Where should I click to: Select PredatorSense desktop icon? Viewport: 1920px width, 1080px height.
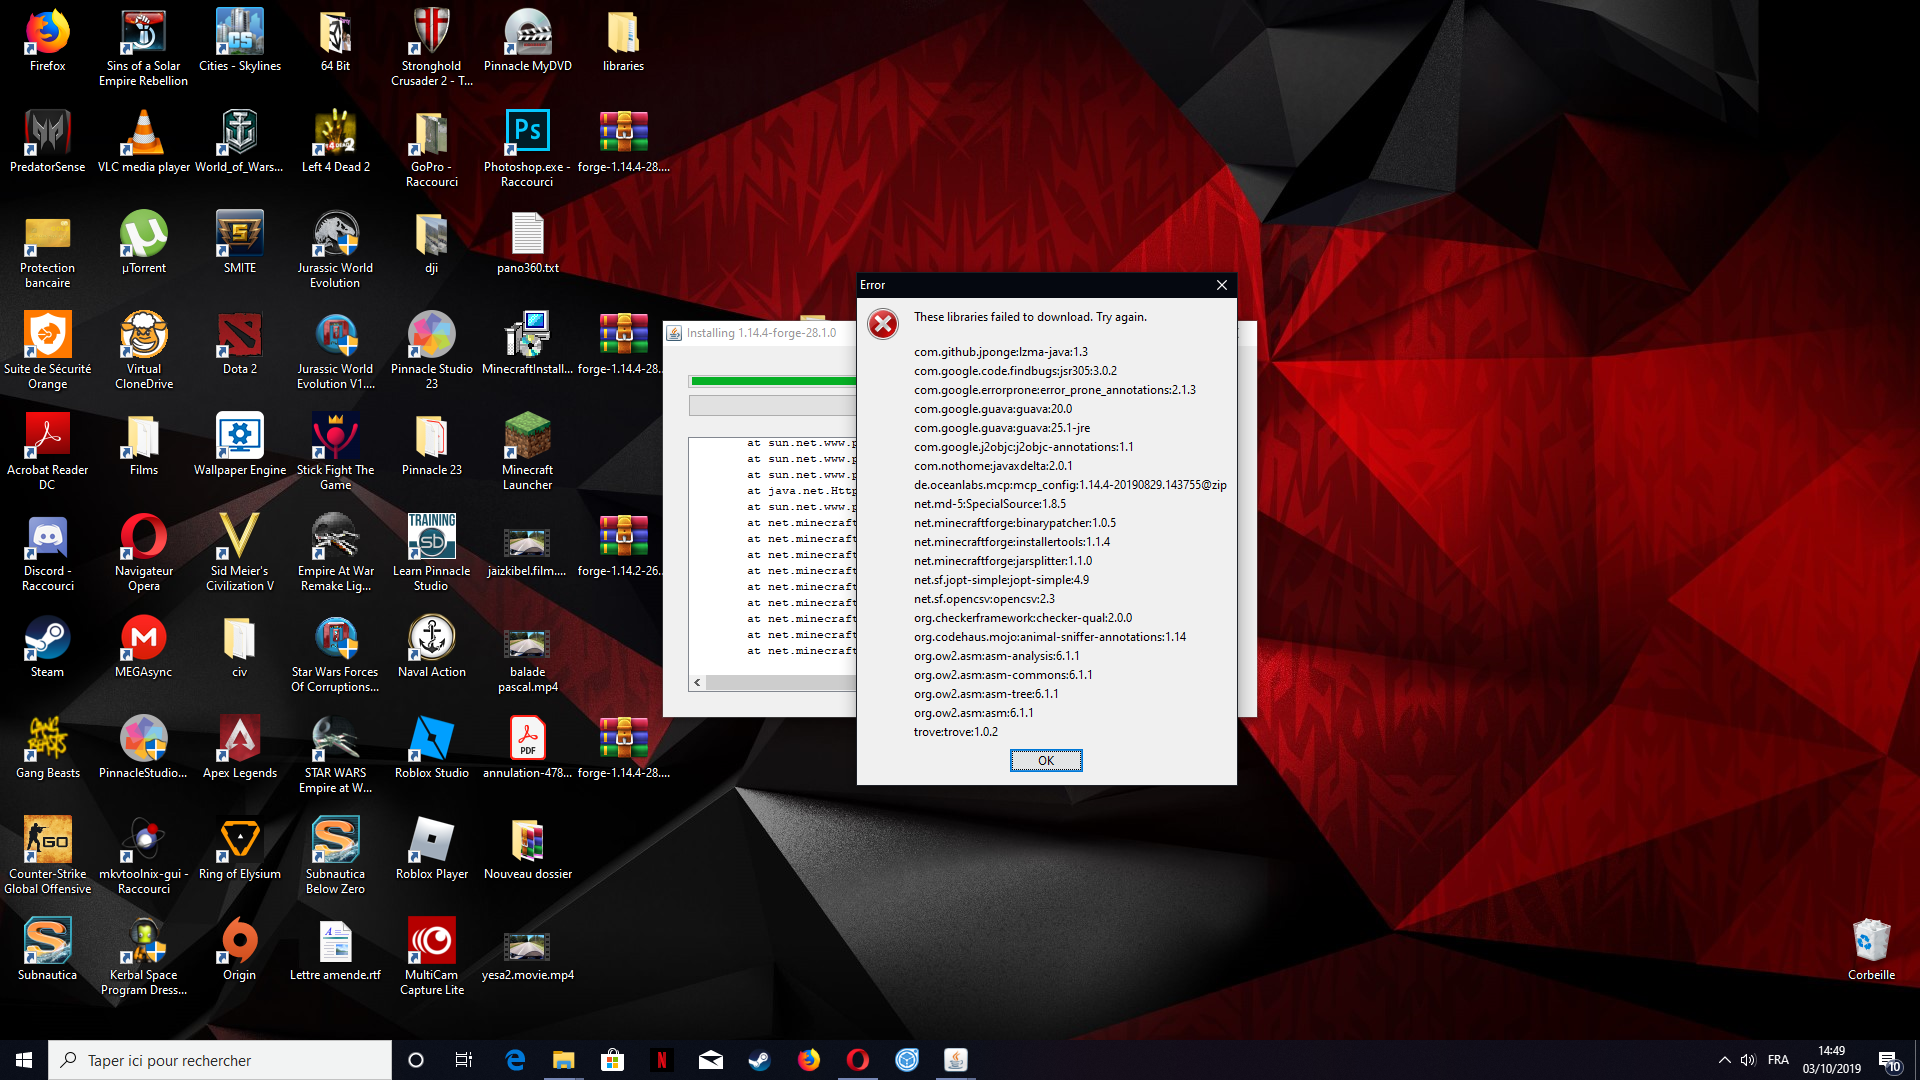coord(47,143)
